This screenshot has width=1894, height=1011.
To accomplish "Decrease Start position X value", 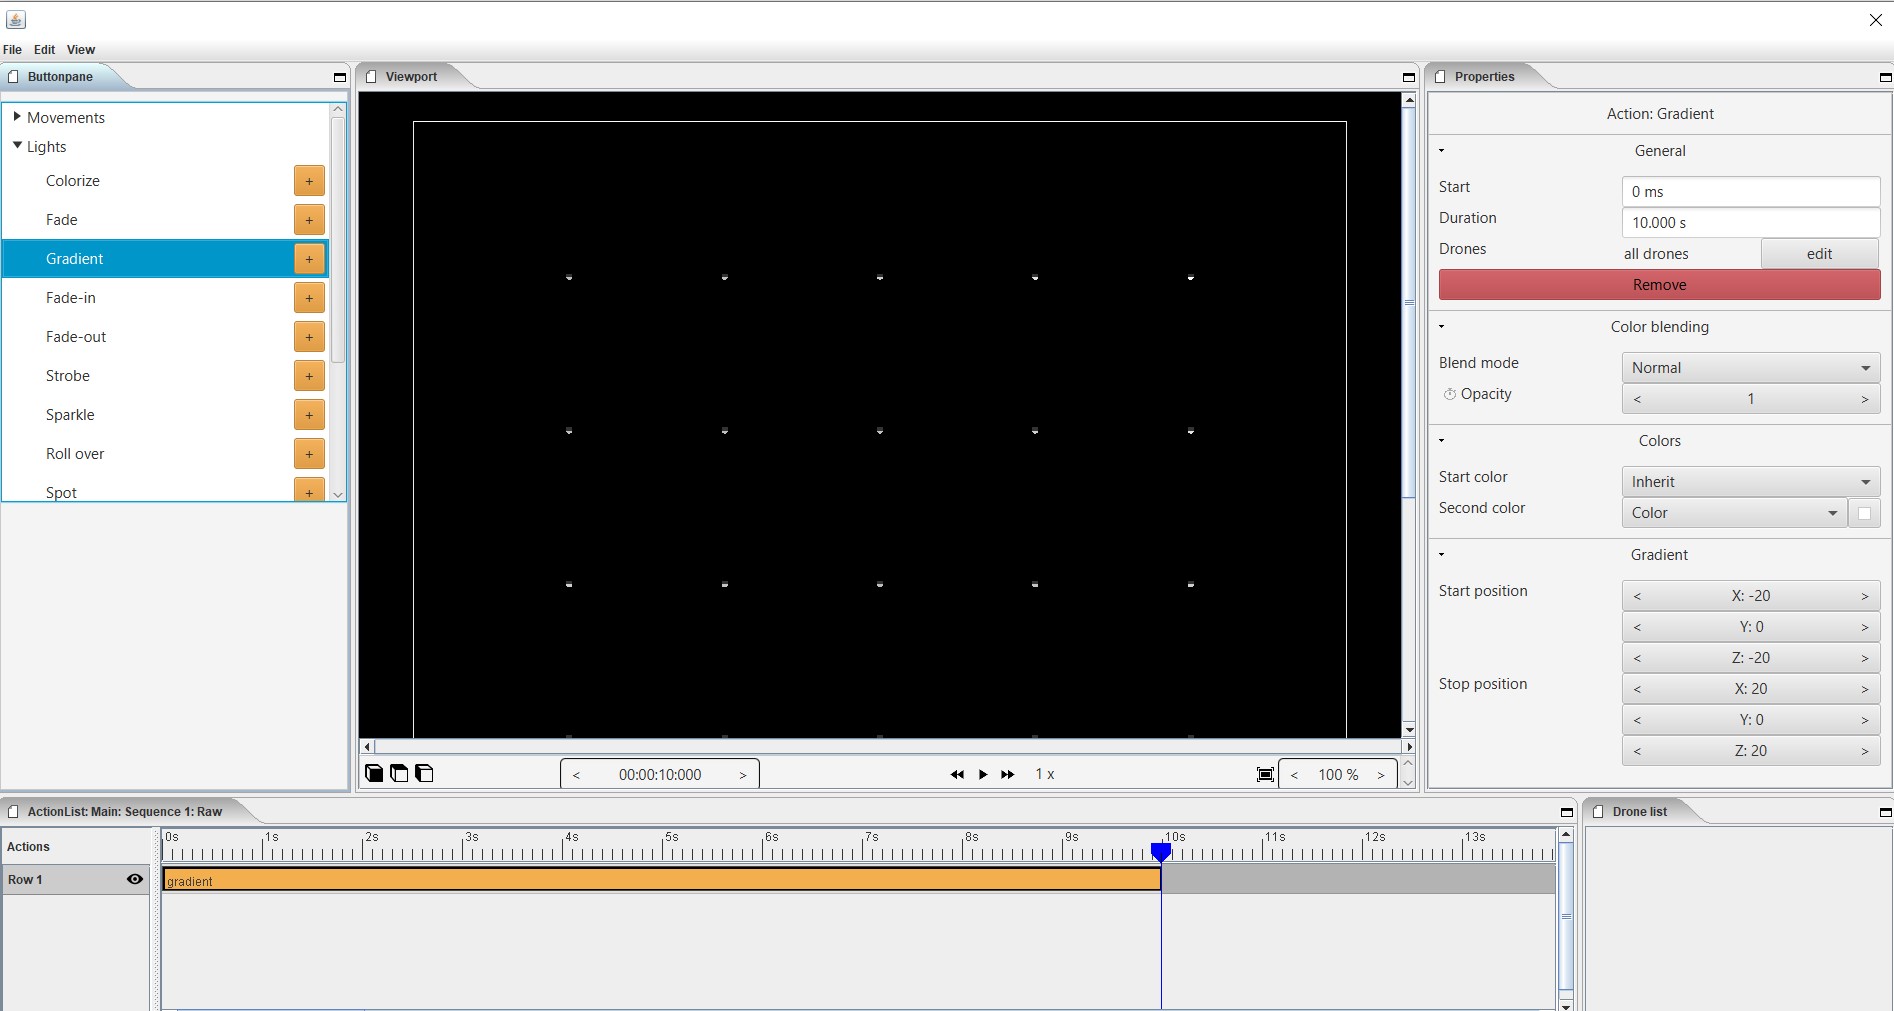I will (1637, 596).
